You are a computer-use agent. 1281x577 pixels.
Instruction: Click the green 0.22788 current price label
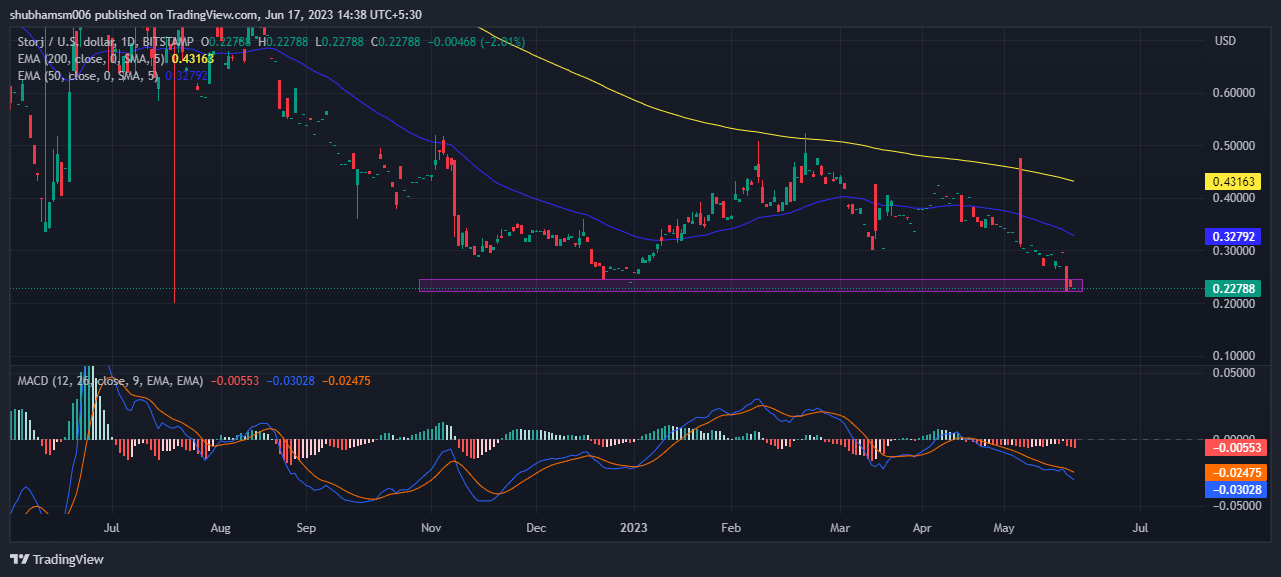1234,289
